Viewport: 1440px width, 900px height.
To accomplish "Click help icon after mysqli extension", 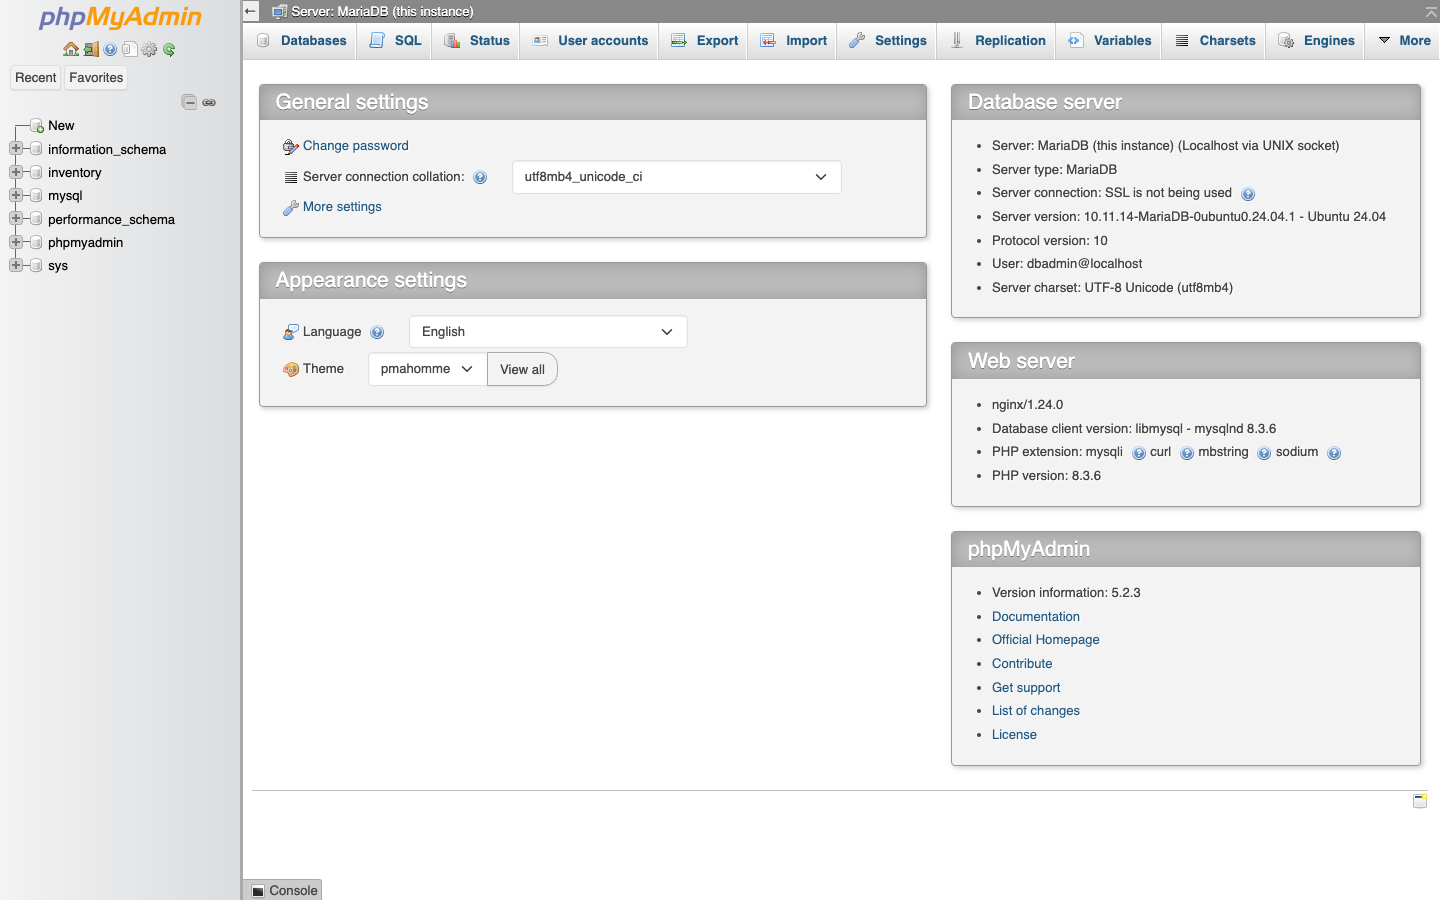I will coord(1139,453).
